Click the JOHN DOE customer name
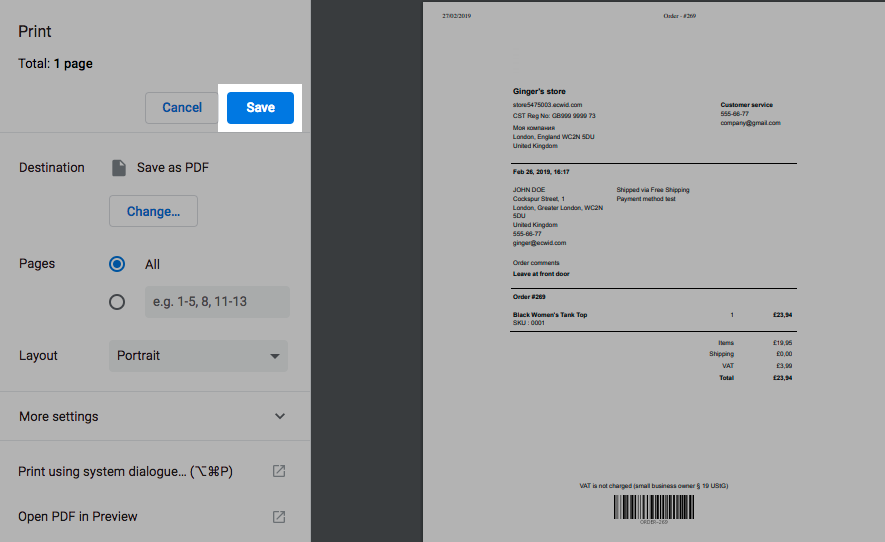This screenshot has width=885, height=542. (529, 190)
